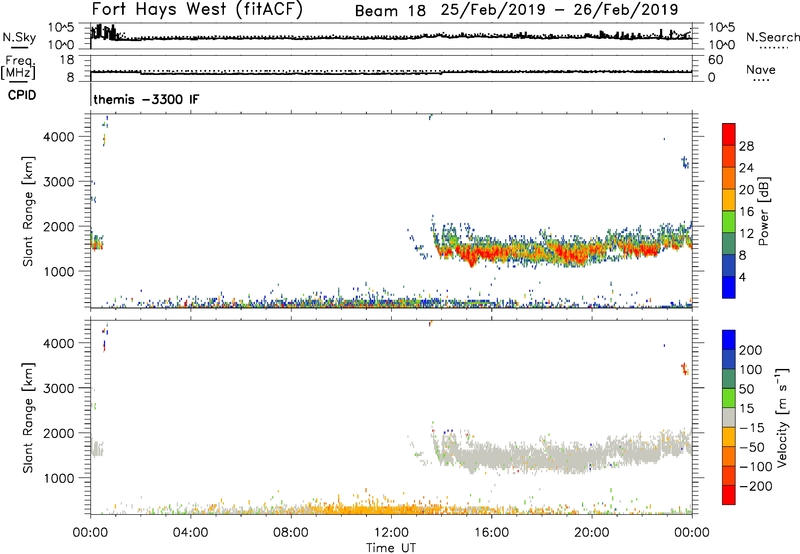800x554 pixels.
Task: Click 'Slant Range [km]' label of power panel
Action: tap(28, 211)
